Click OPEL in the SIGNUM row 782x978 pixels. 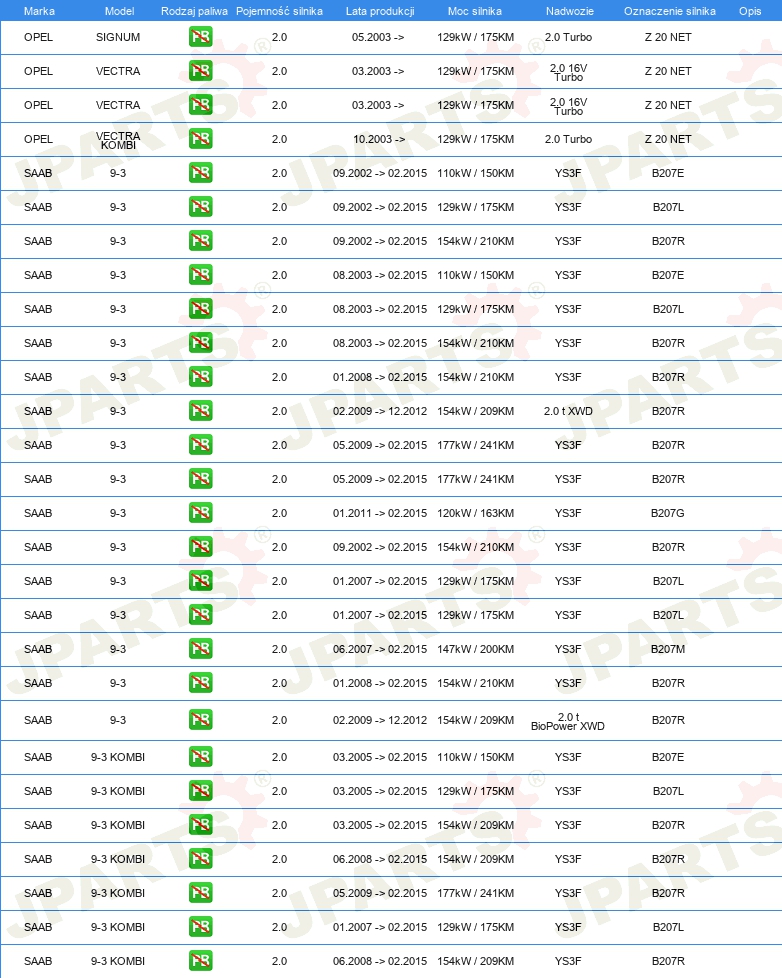pyautogui.click(x=38, y=37)
